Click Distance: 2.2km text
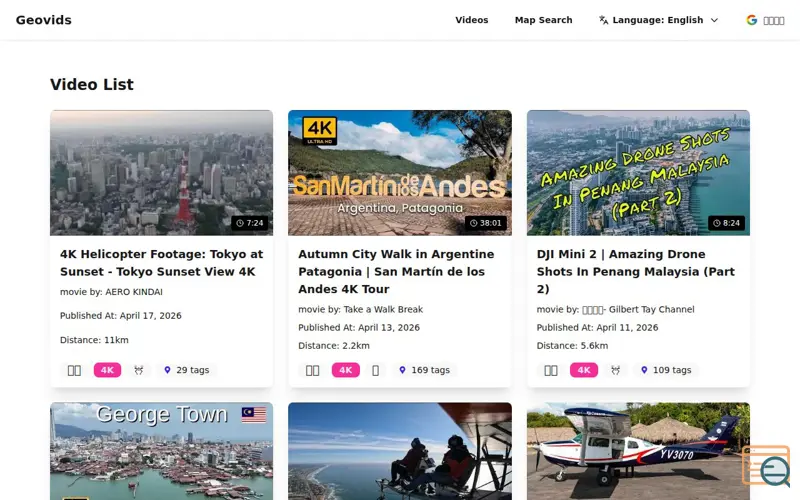 pos(334,345)
